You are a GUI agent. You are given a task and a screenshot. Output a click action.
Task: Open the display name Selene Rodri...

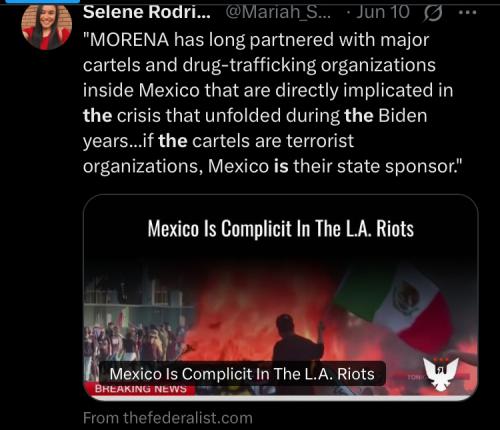(x=147, y=12)
